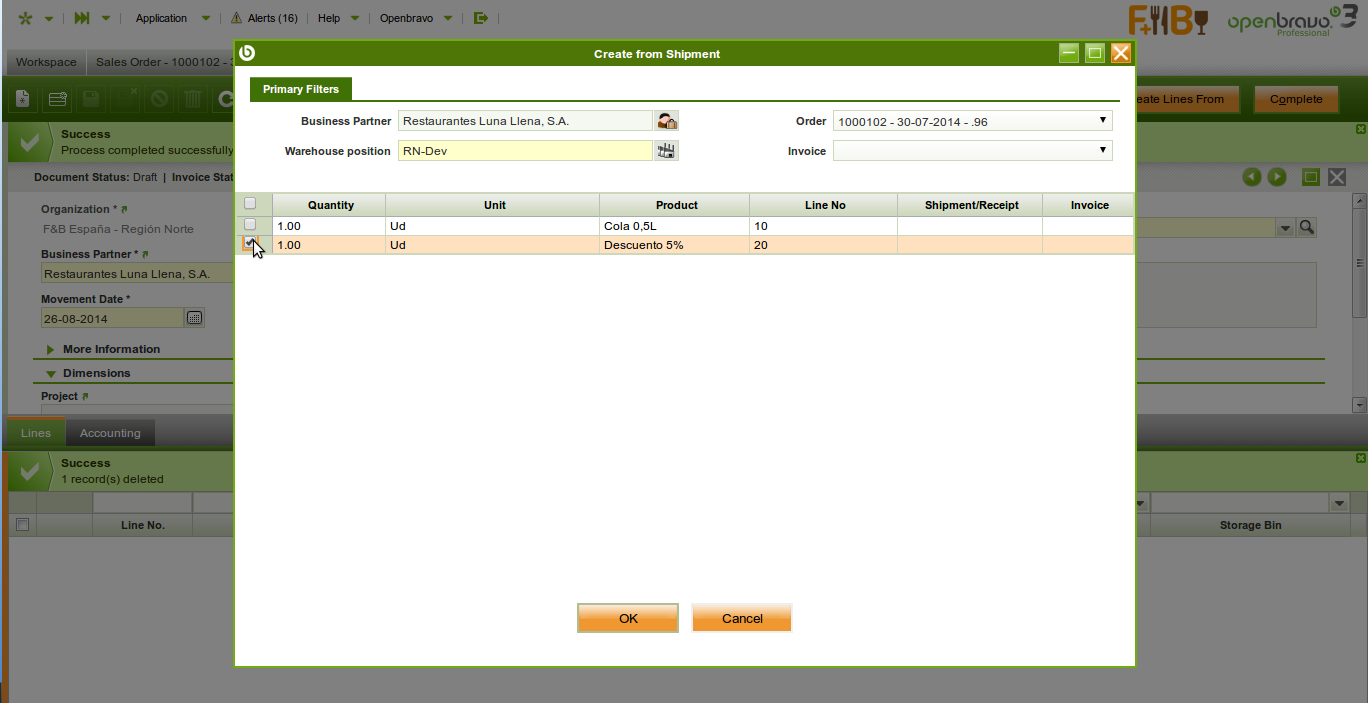Toggle the select-all checkbox in grid header
The height and width of the screenshot is (703, 1368).
[250, 204]
